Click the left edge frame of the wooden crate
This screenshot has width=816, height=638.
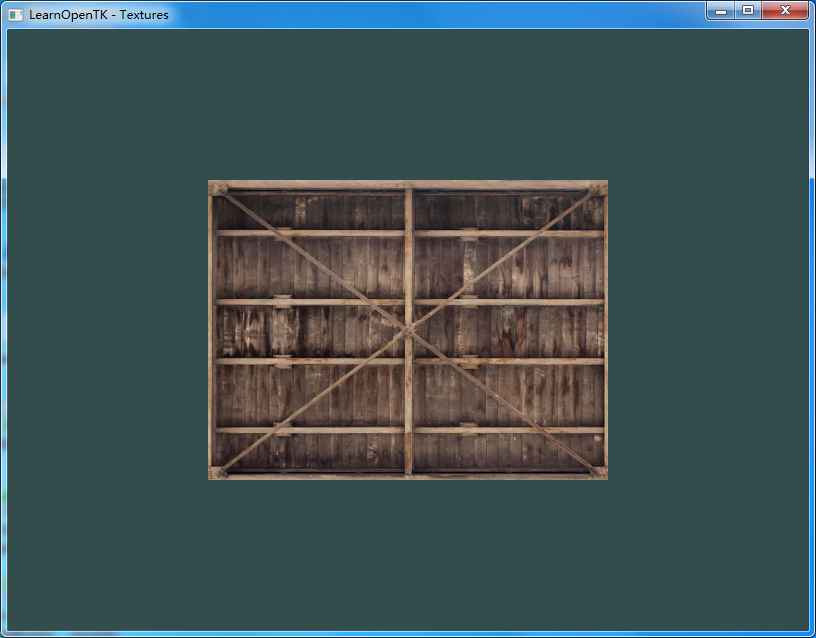(211, 330)
